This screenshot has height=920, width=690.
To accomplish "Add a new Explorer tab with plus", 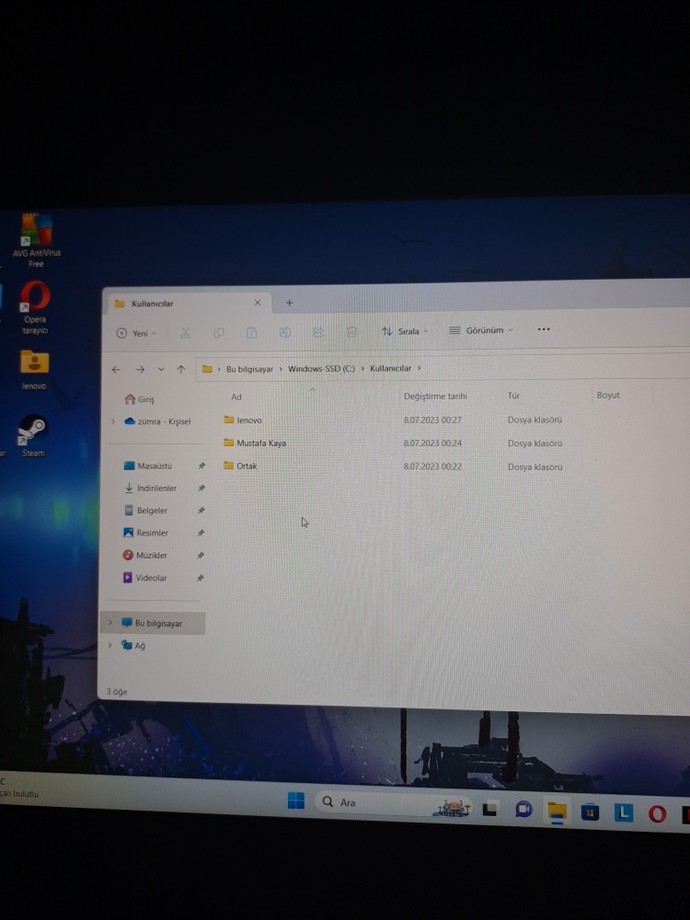I will (x=289, y=303).
